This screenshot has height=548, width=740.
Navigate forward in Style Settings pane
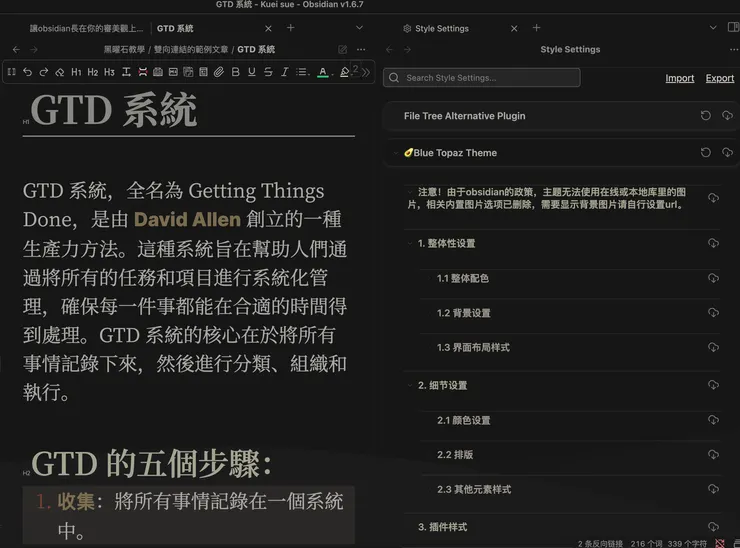pyautogui.click(x=407, y=49)
